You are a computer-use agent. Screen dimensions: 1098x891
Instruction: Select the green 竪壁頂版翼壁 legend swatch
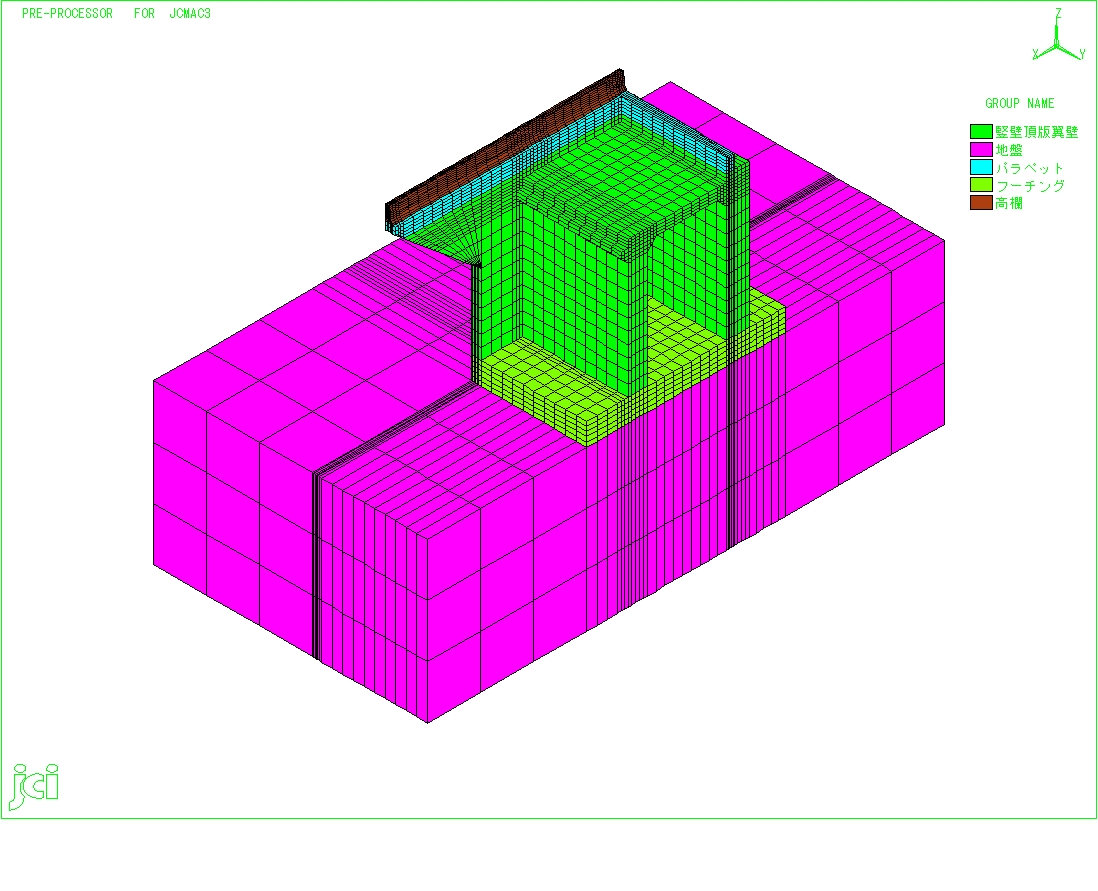[980, 132]
